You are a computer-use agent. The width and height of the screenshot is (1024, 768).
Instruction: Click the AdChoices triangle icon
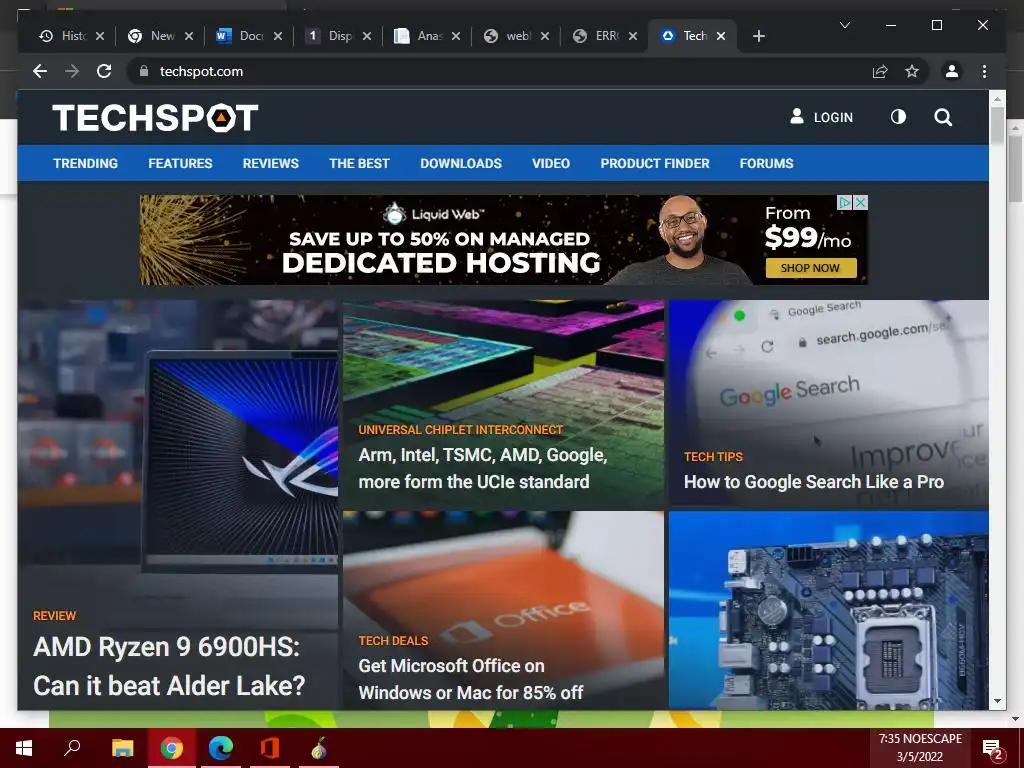pyautogui.click(x=845, y=202)
